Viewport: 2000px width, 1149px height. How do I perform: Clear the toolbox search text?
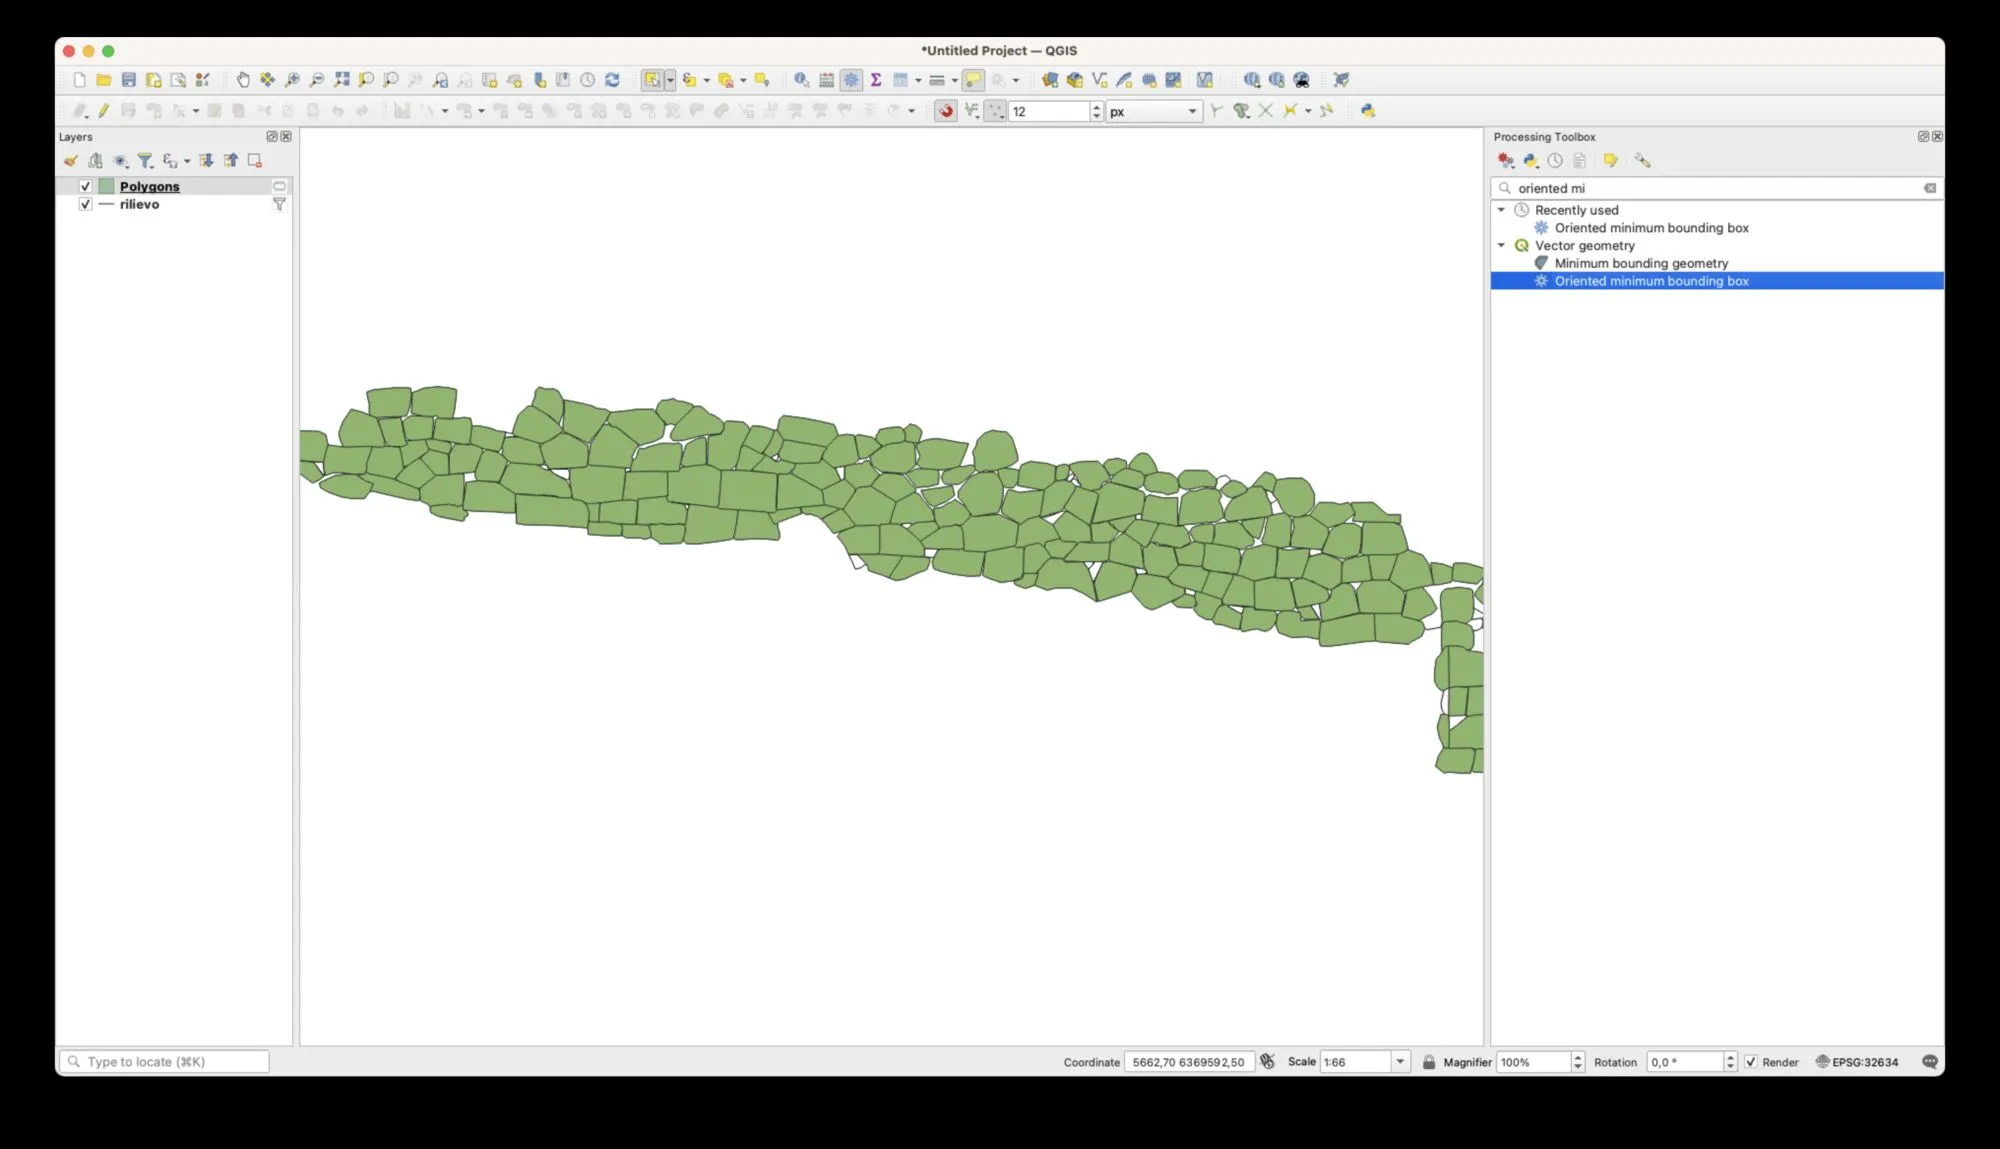[1930, 188]
